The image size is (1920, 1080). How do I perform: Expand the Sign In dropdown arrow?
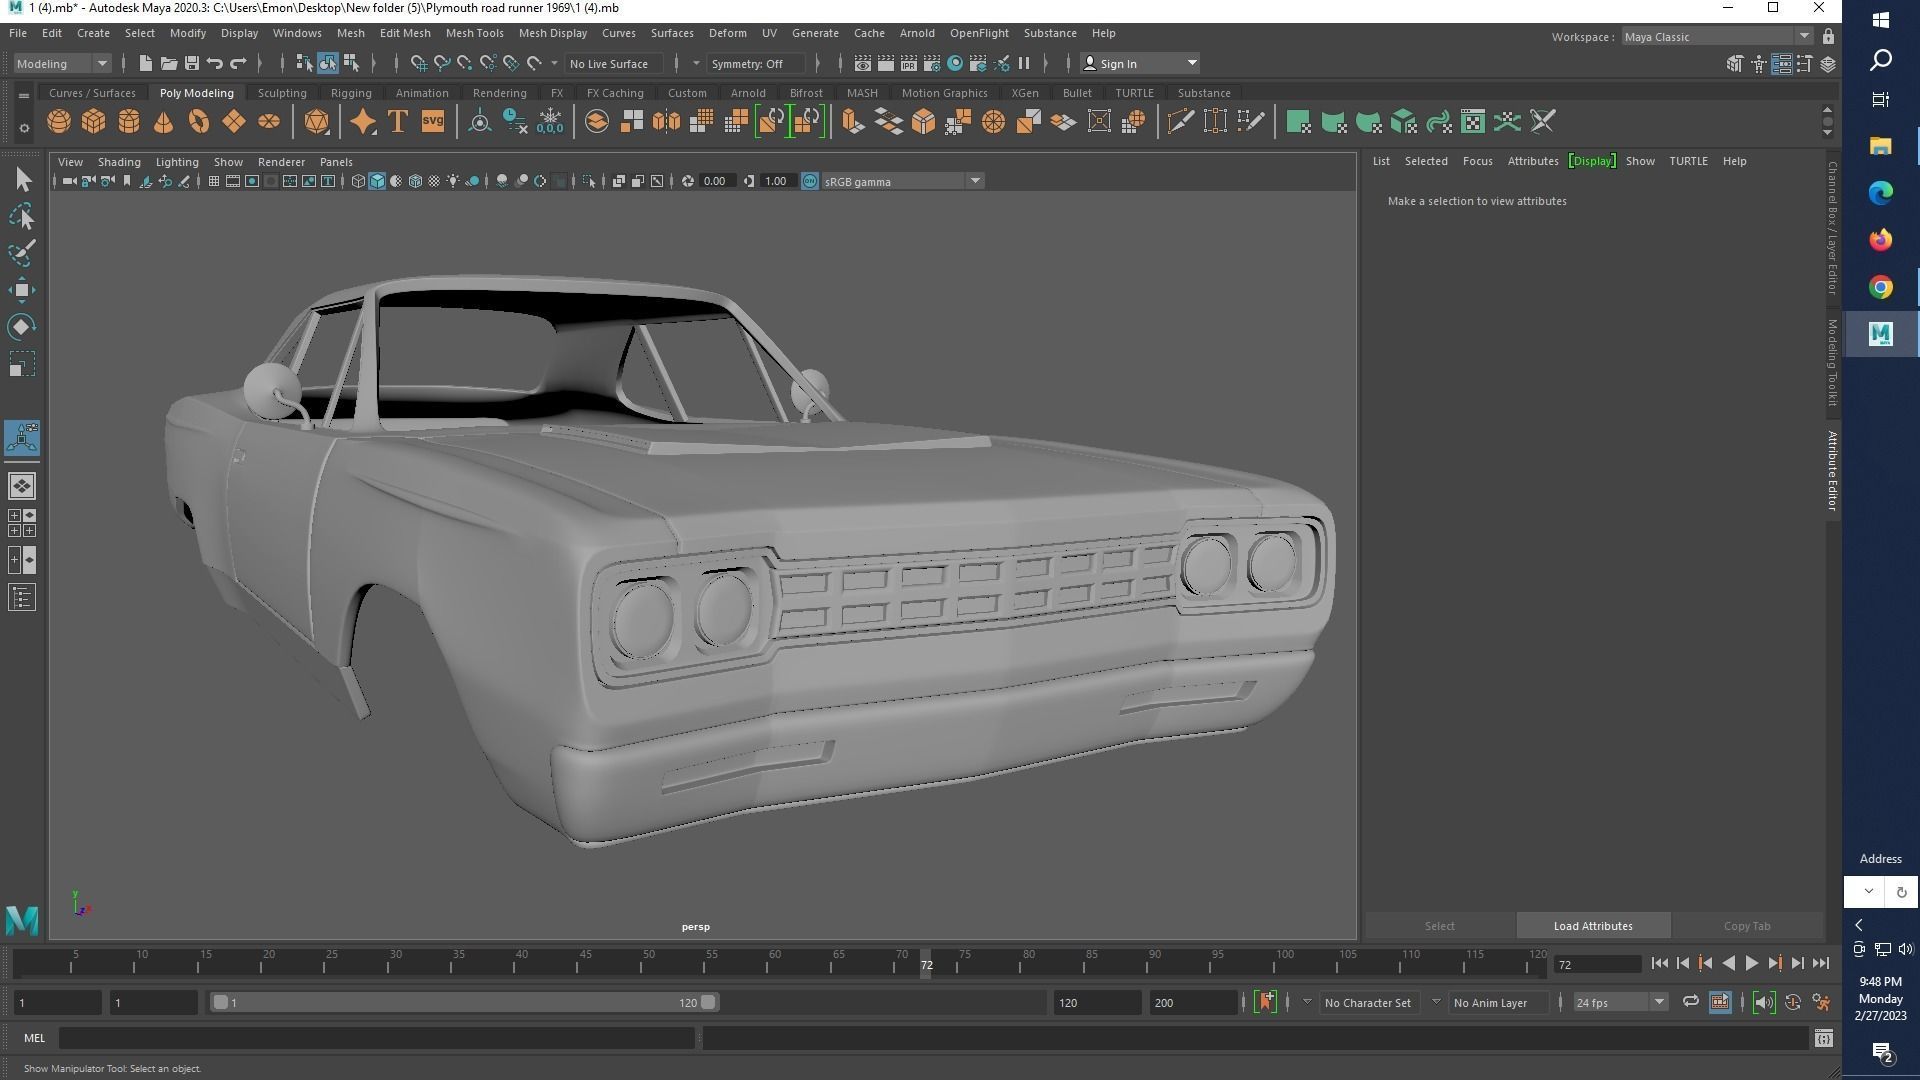pyautogui.click(x=1192, y=63)
